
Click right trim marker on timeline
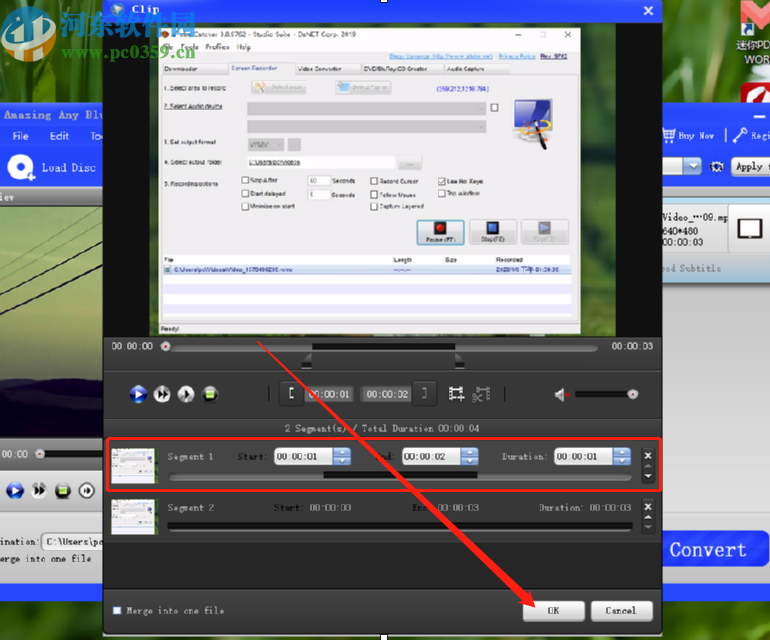(x=460, y=361)
